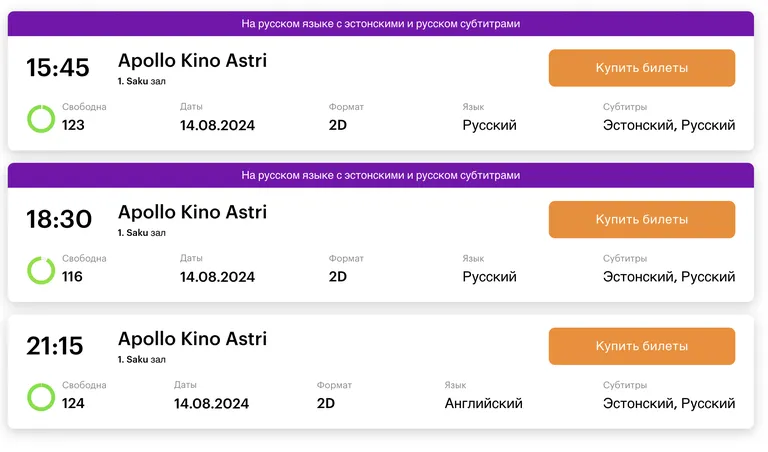Buy tickets for the 18:30 showing

(642, 219)
